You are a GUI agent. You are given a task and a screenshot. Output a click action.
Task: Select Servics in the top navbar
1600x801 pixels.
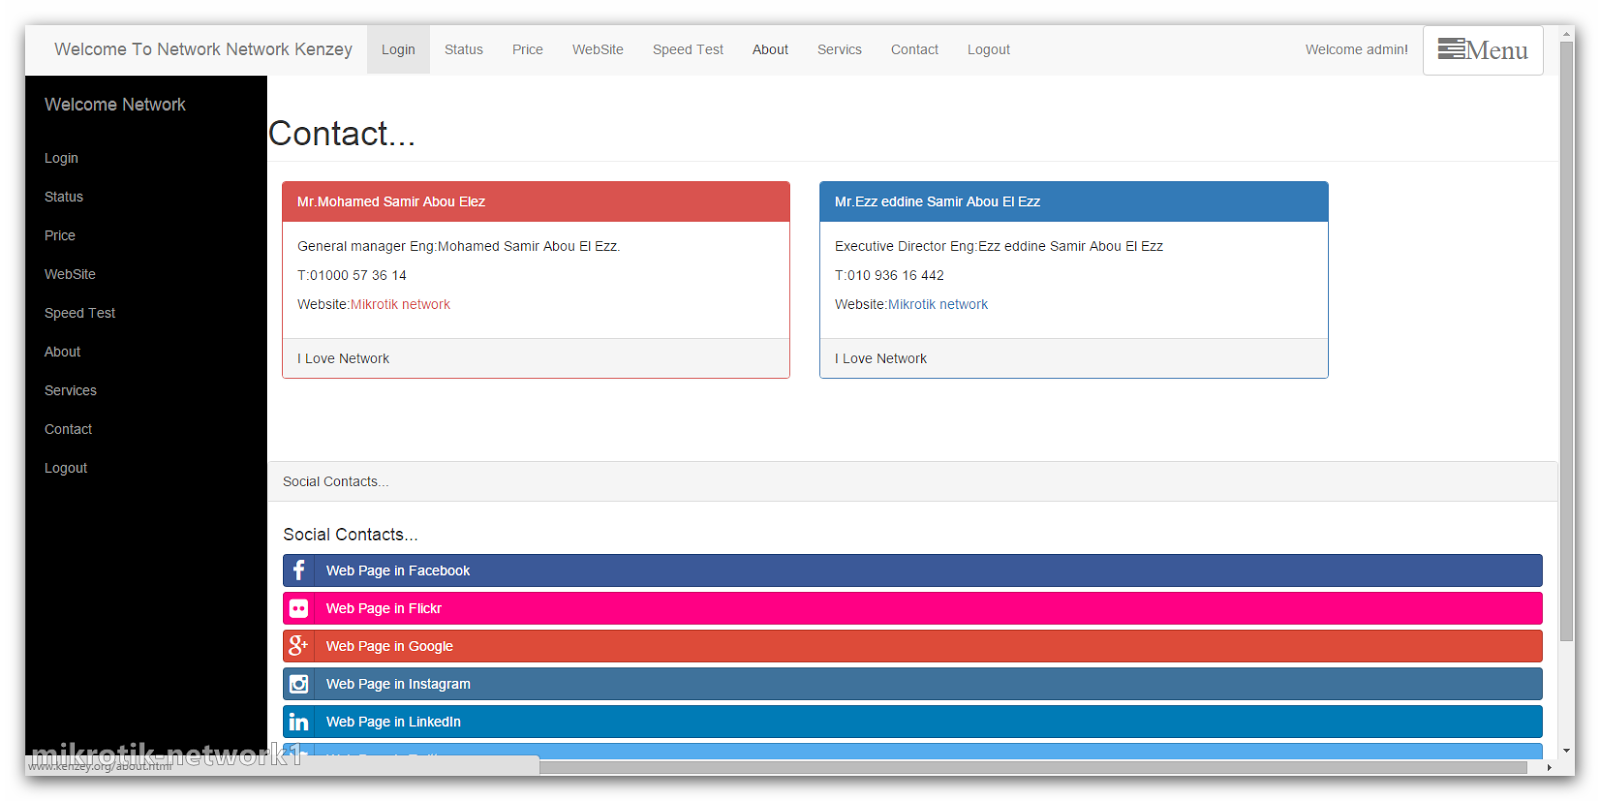coord(839,50)
